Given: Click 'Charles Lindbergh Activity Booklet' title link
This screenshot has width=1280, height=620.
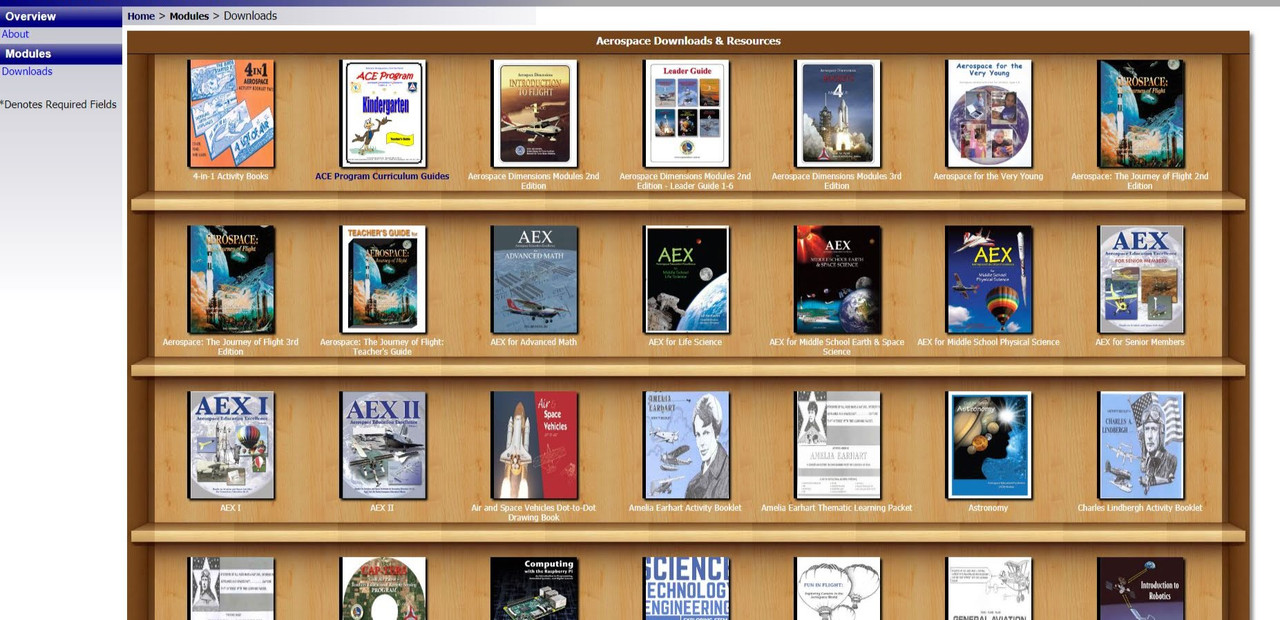Looking at the screenshot, I should pyautogui.click(x=1140, y=508).
